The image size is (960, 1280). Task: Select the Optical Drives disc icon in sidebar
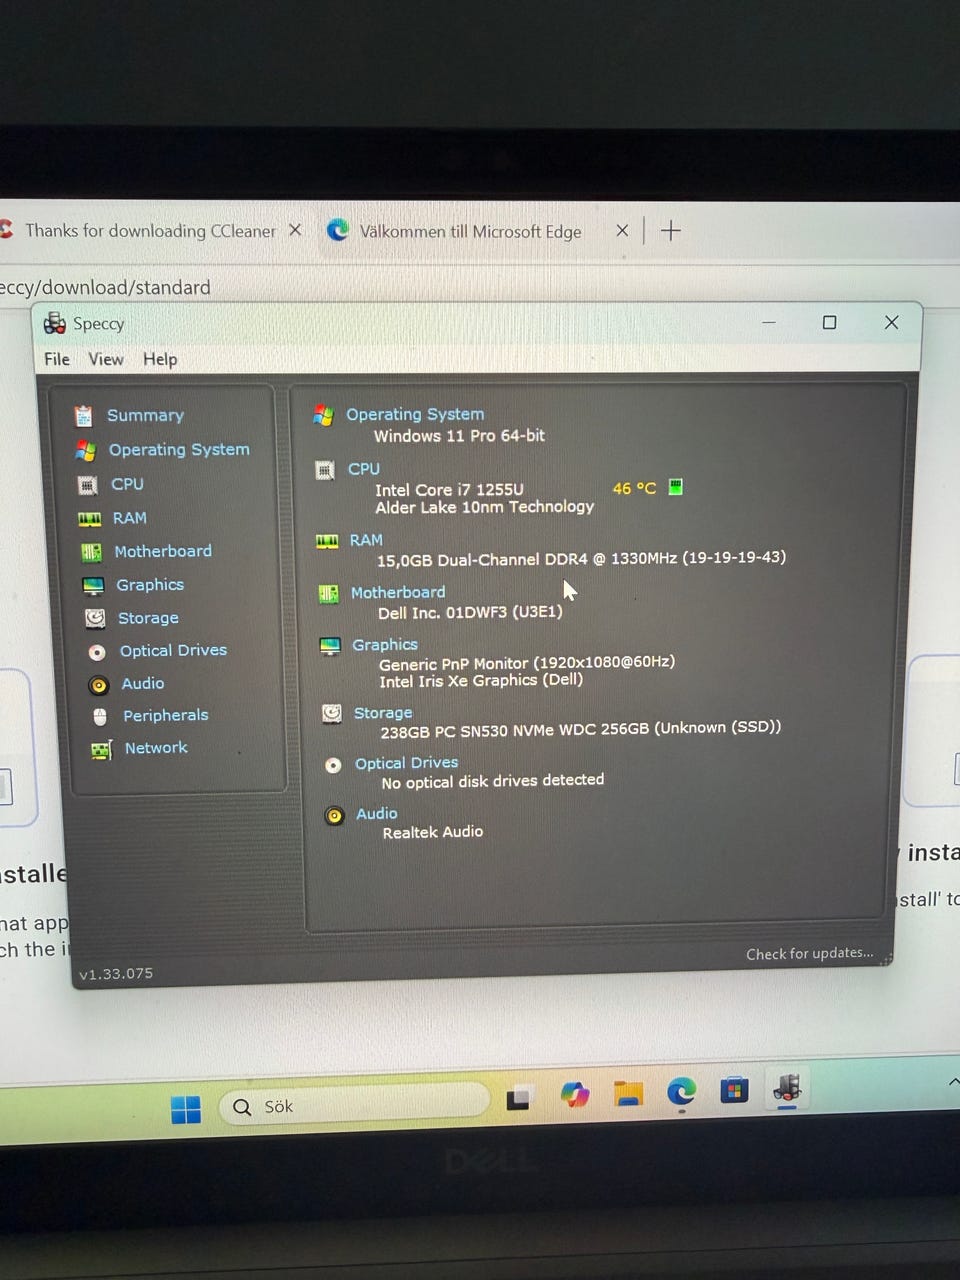click(97, 652)
